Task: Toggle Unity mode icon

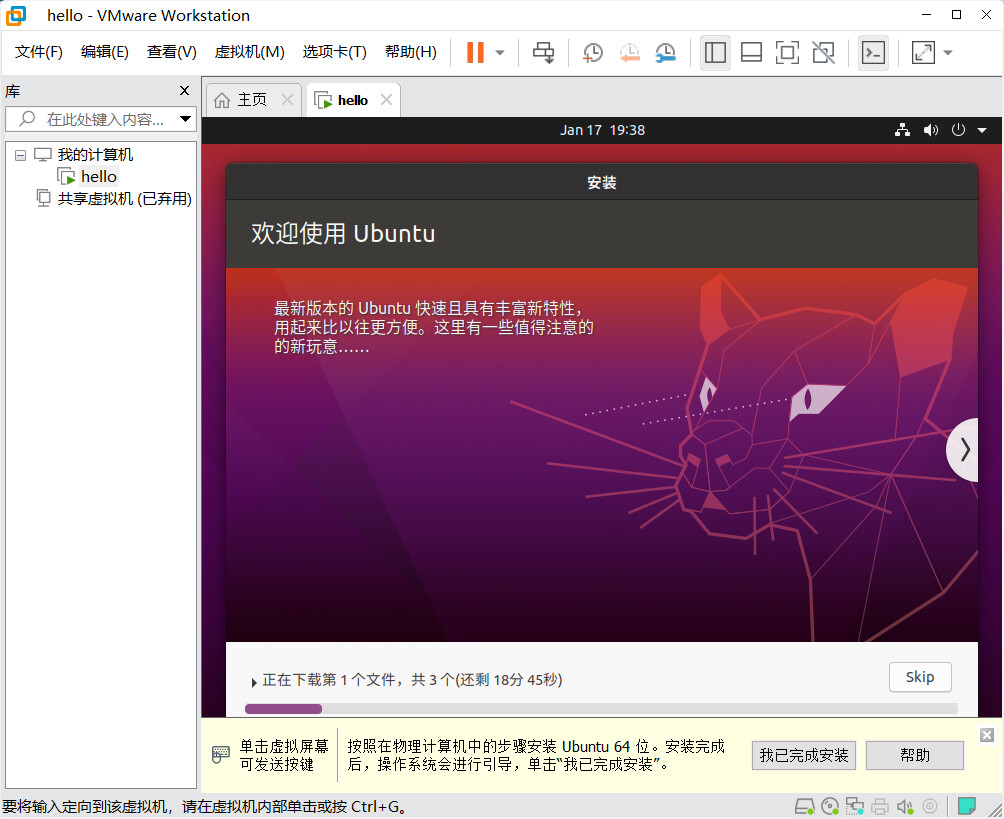Action: coord(823,53)
